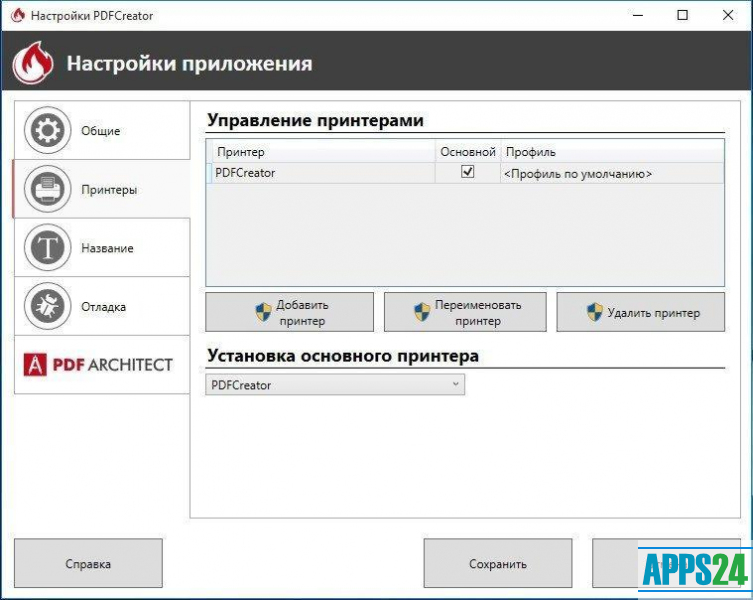Click the Сохранить button

(x=498, y=563)
